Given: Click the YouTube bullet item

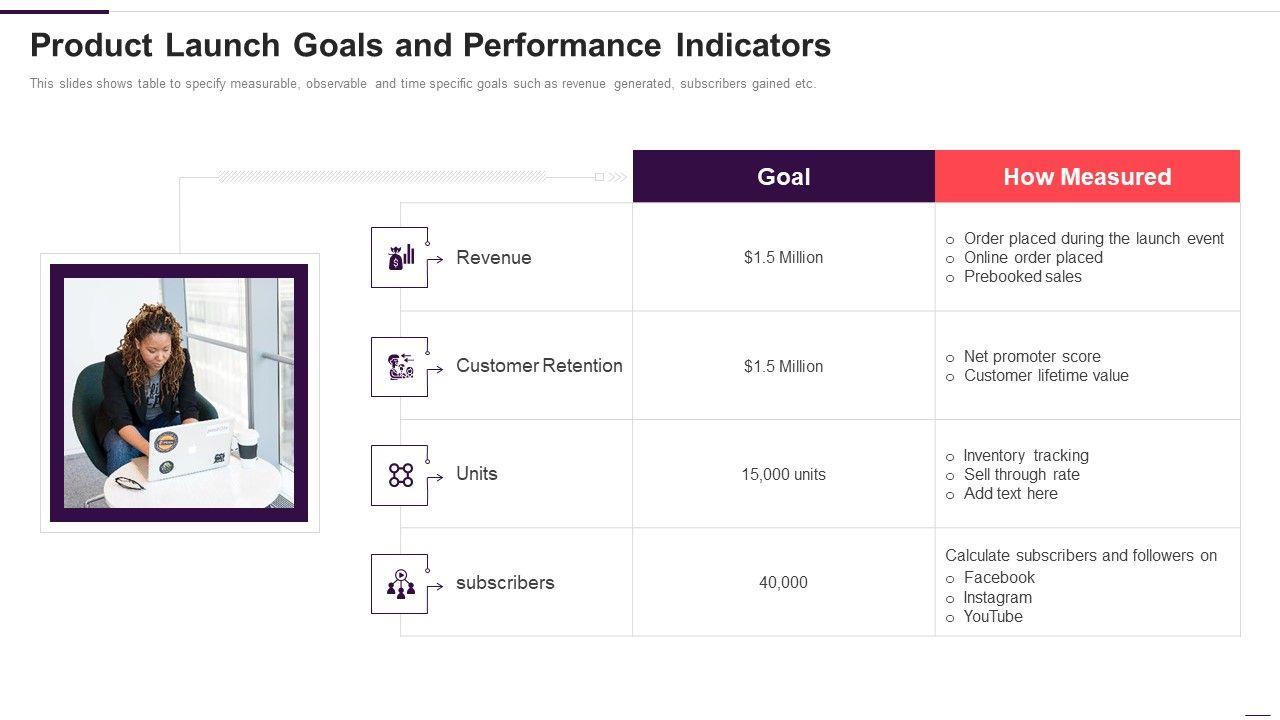Looking at the screenshot, I should coord(993,617).
